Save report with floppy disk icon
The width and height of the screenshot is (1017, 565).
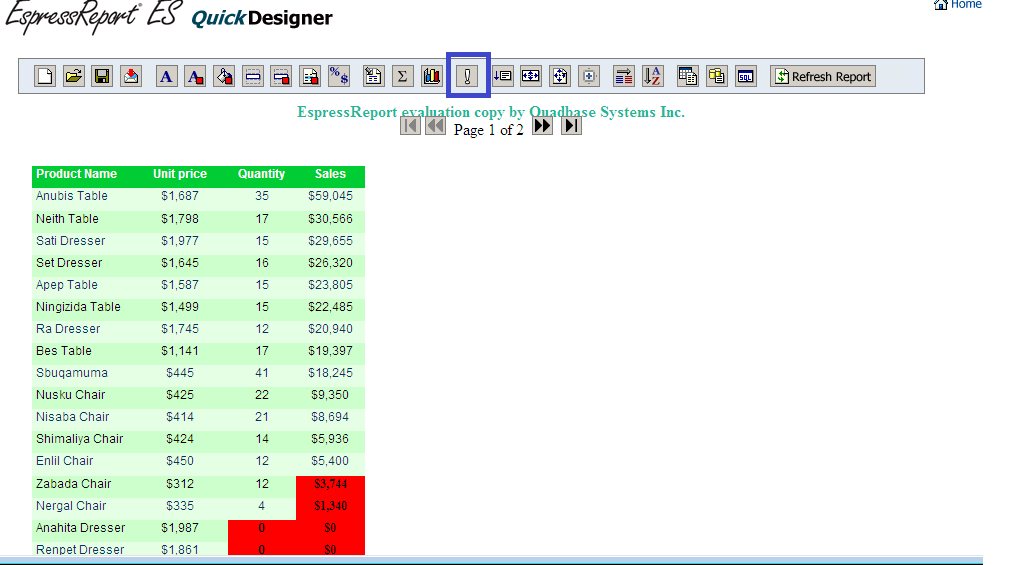102,77
